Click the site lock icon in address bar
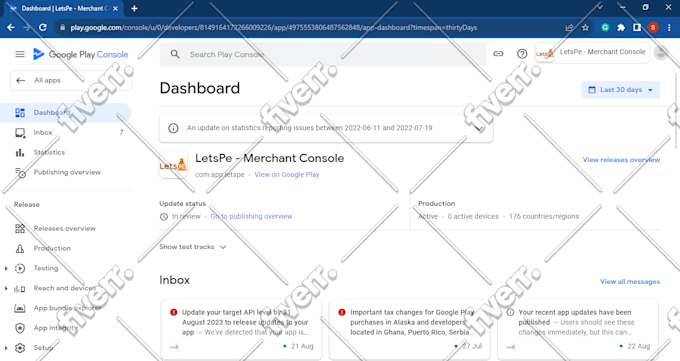This screenshot has width=680, height=361. point(63,27)
